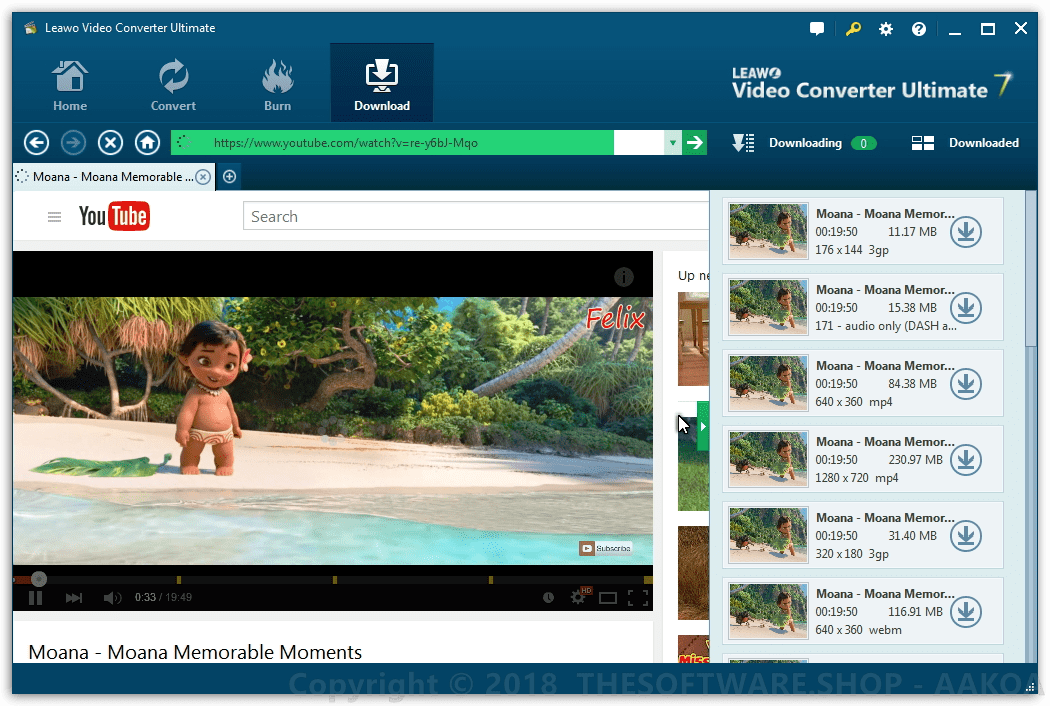Image resolution: width=1050 pixels, height=706 pixels.
Task: Click the video progress bar scrubber
Action: [38, 579]
